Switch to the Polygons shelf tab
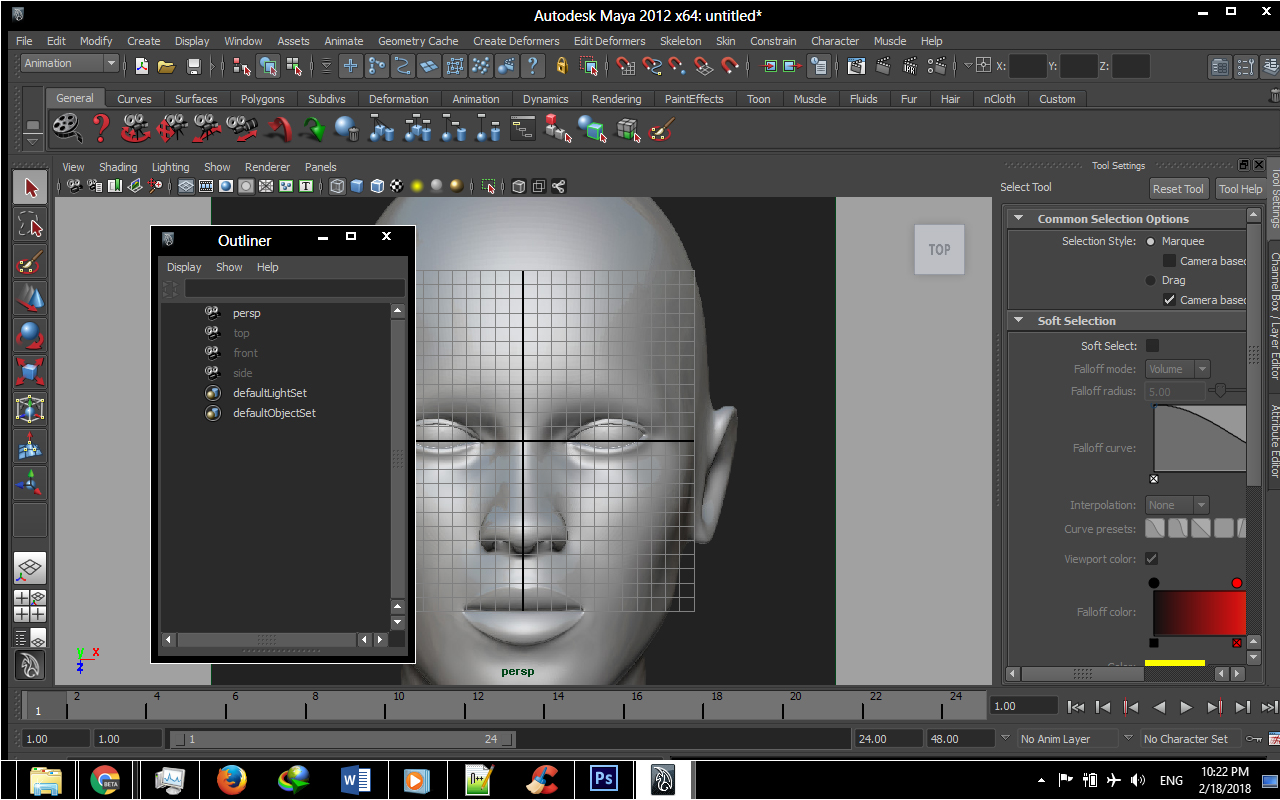This screenshot has width=1280, height=800. coord(262,99)
